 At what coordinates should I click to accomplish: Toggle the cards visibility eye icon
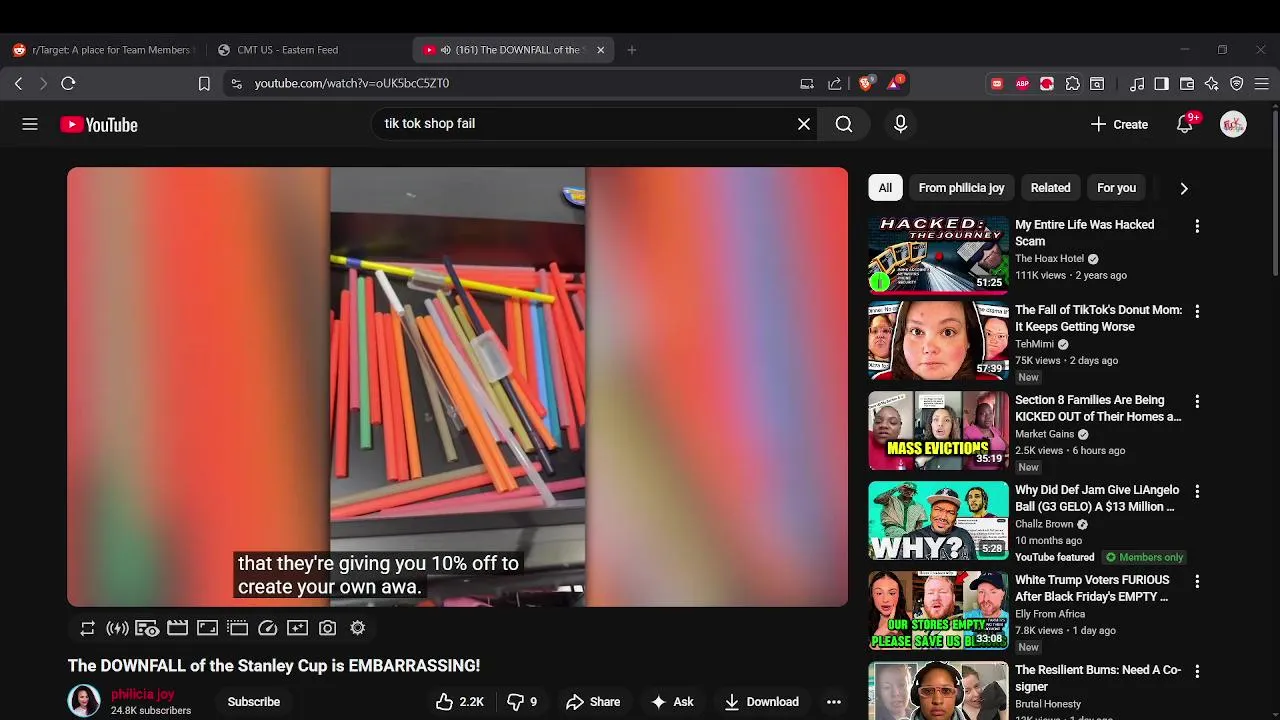147,628
